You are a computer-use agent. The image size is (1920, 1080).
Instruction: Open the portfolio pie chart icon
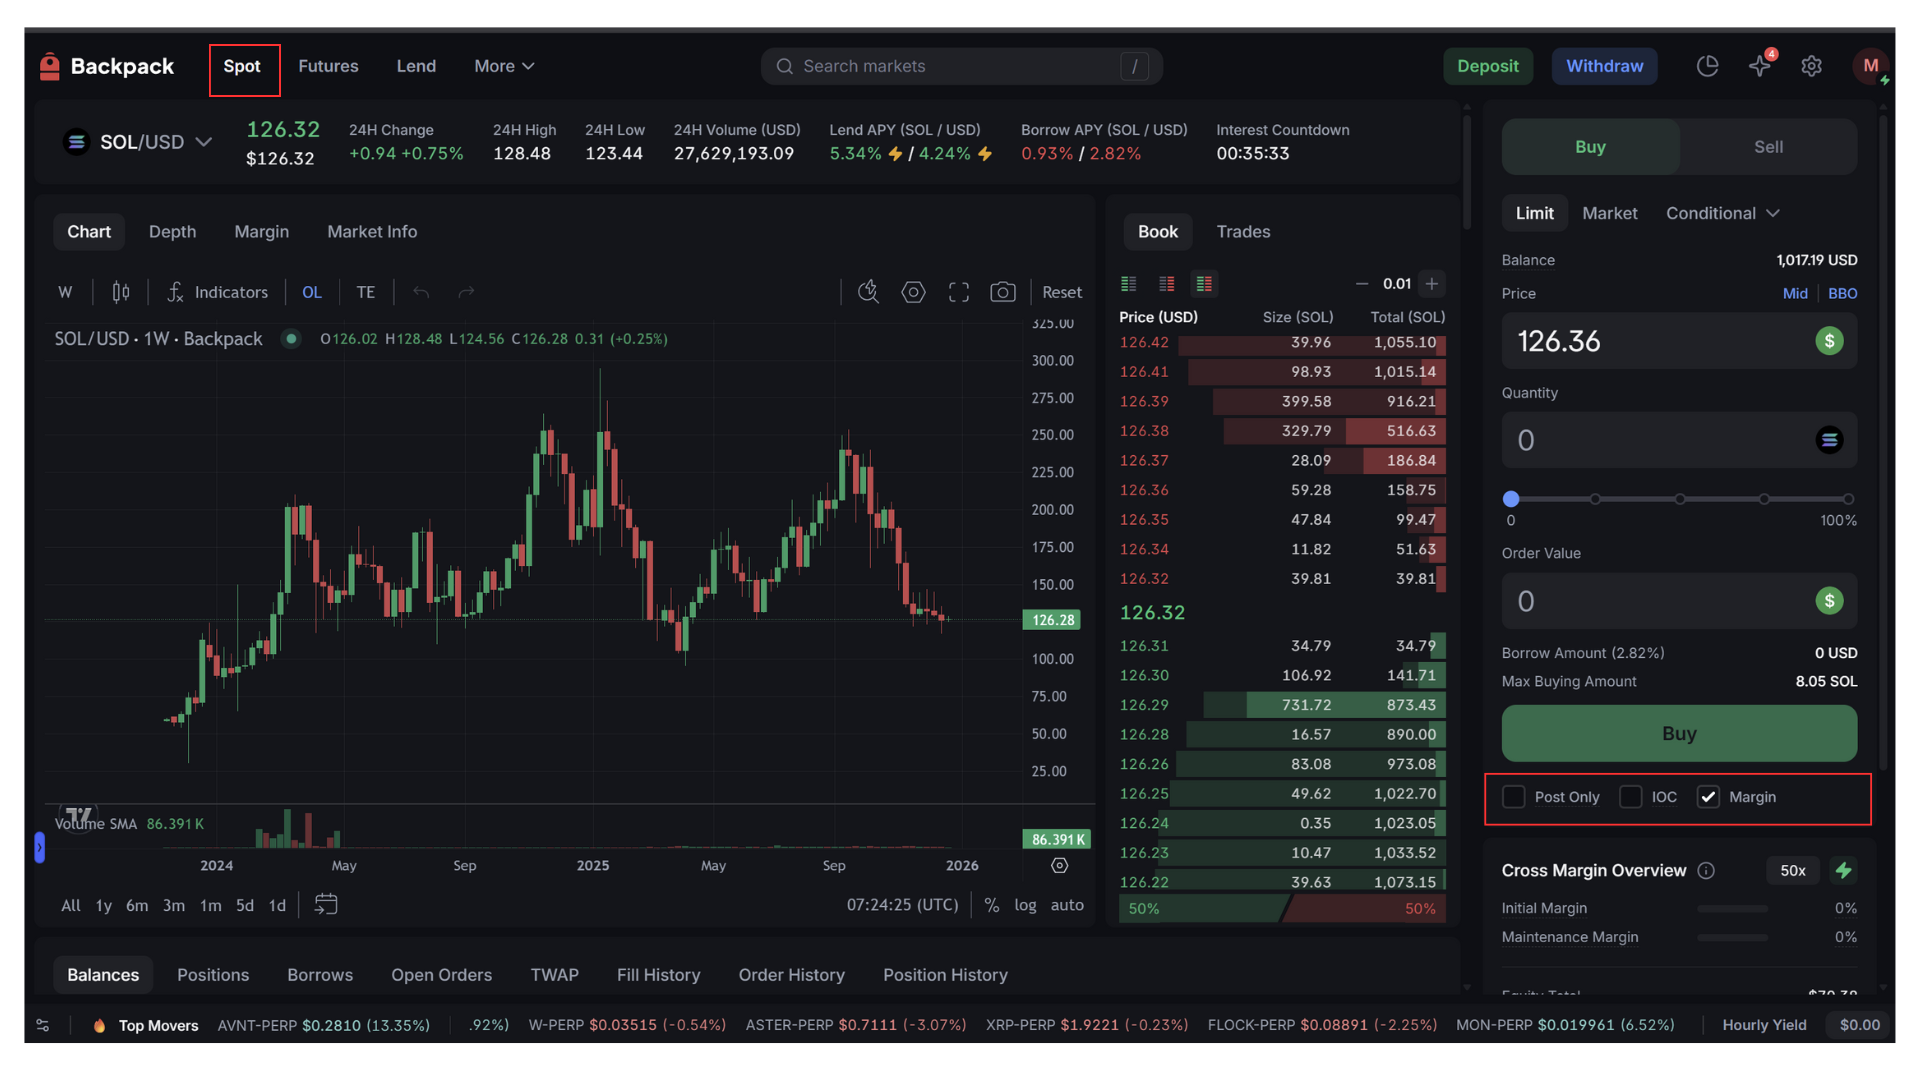(1707, 66)
